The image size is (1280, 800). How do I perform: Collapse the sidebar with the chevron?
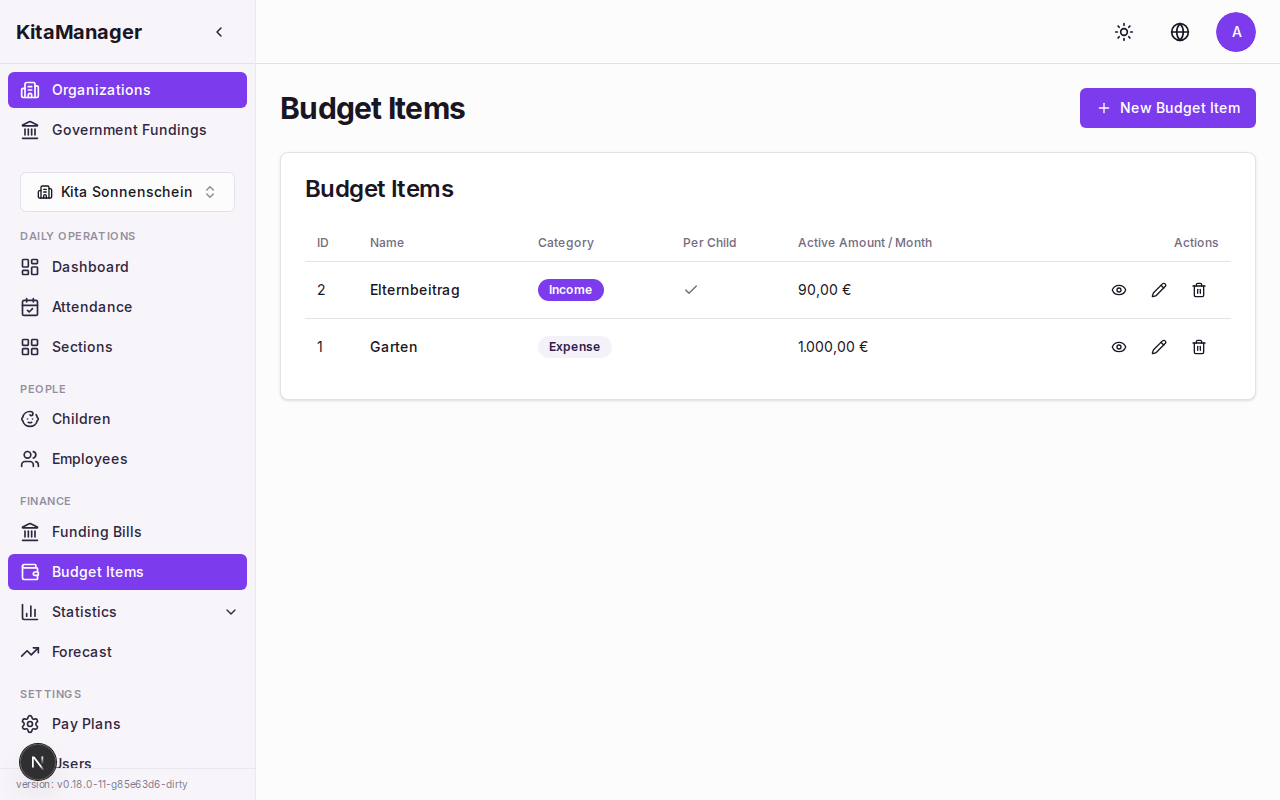(x=219, y=31)
